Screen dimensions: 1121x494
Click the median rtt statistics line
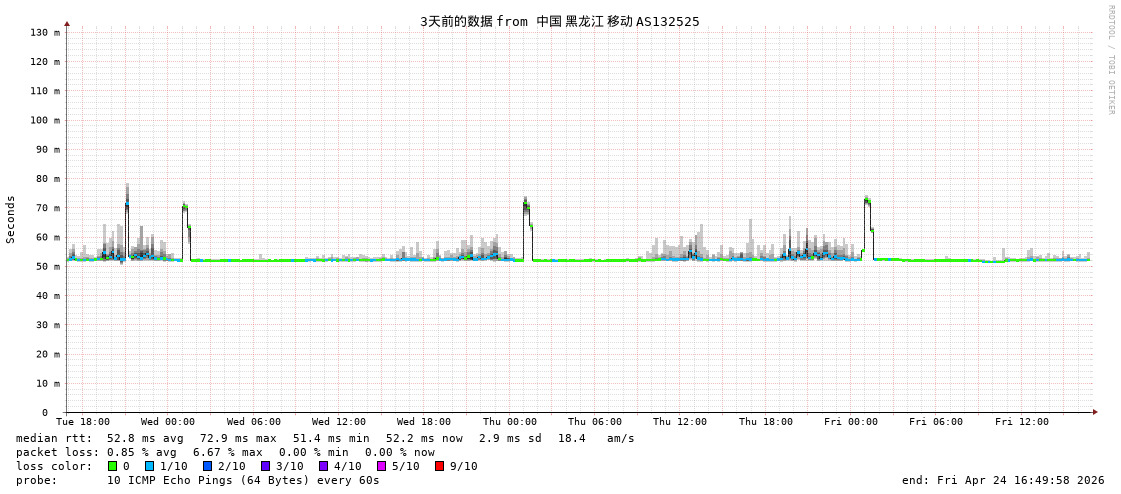pos(325,438)
